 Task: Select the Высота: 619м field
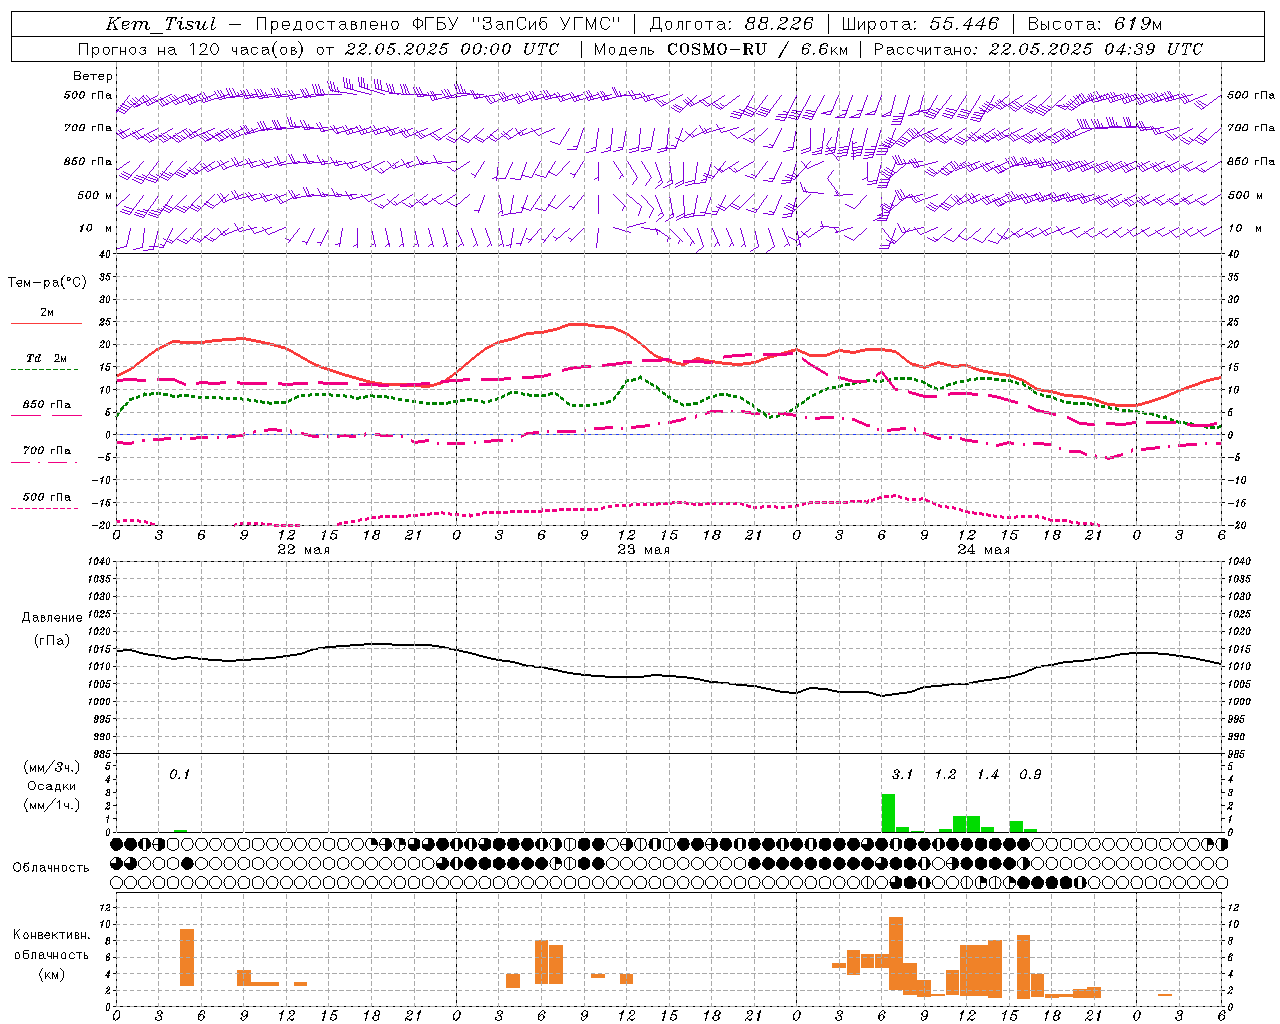pyautogui.click(x=1095, y=24)
